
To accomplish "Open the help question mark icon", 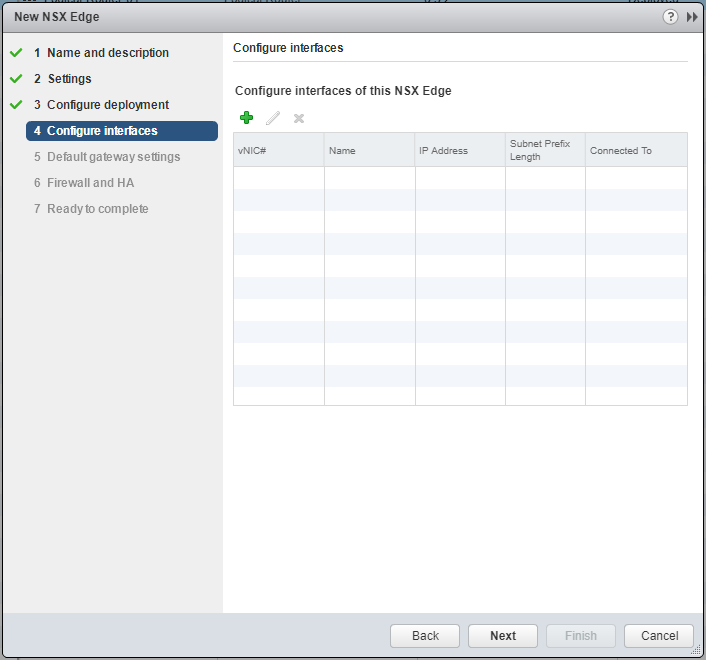I will point(671,17).
